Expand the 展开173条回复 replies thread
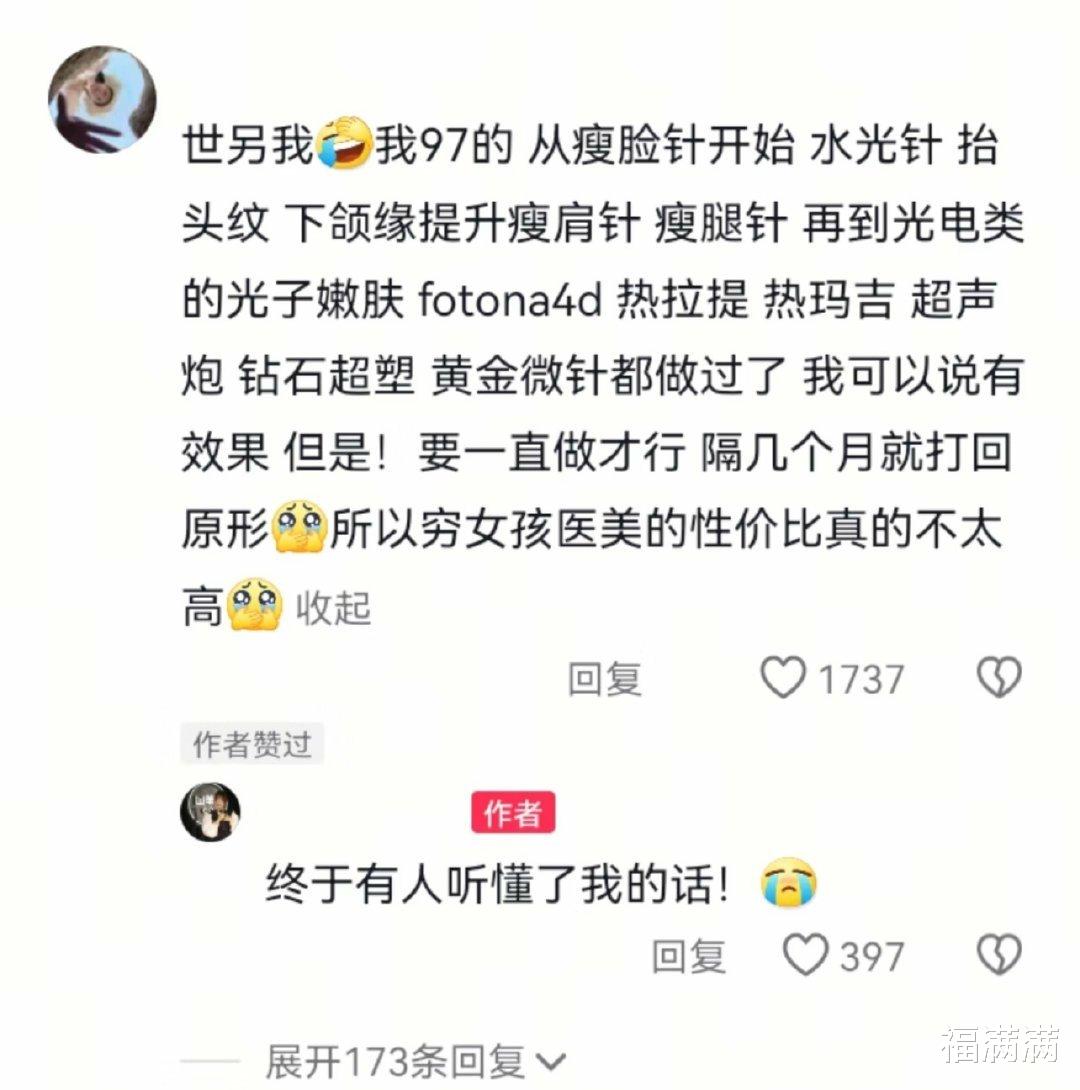Screen dimensions: 1080x1090 click(416, 1061)
